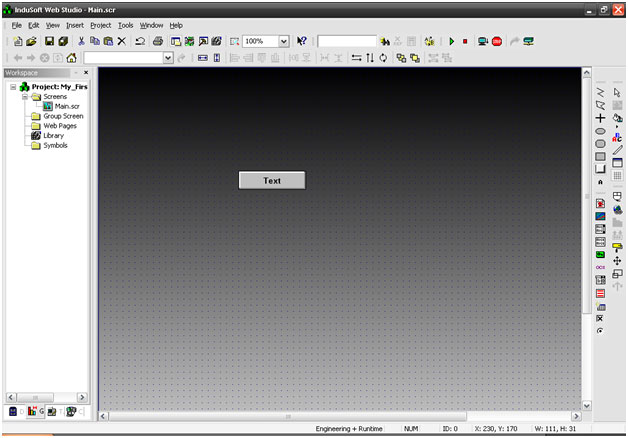Select the Button object tool
The height and width of the screenshot is (438, 628).
(x=600, y=169)
